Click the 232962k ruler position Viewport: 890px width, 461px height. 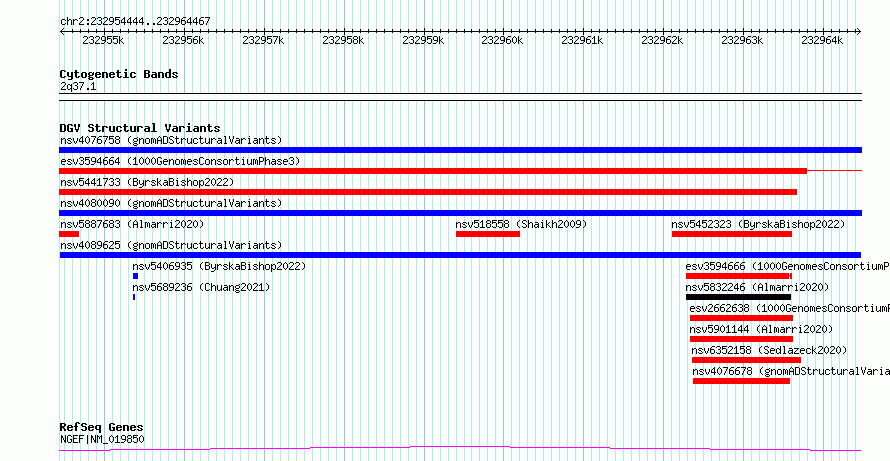663,40
